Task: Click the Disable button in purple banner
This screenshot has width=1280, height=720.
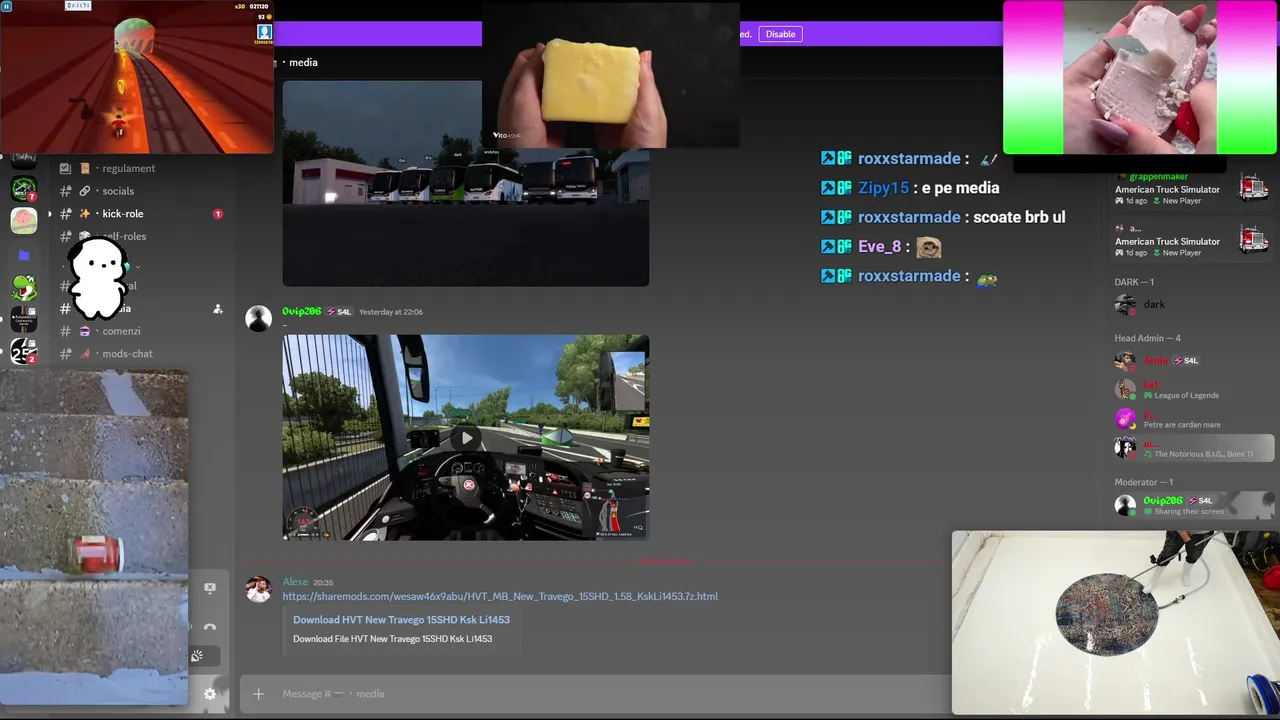Action: pos(780,34)
